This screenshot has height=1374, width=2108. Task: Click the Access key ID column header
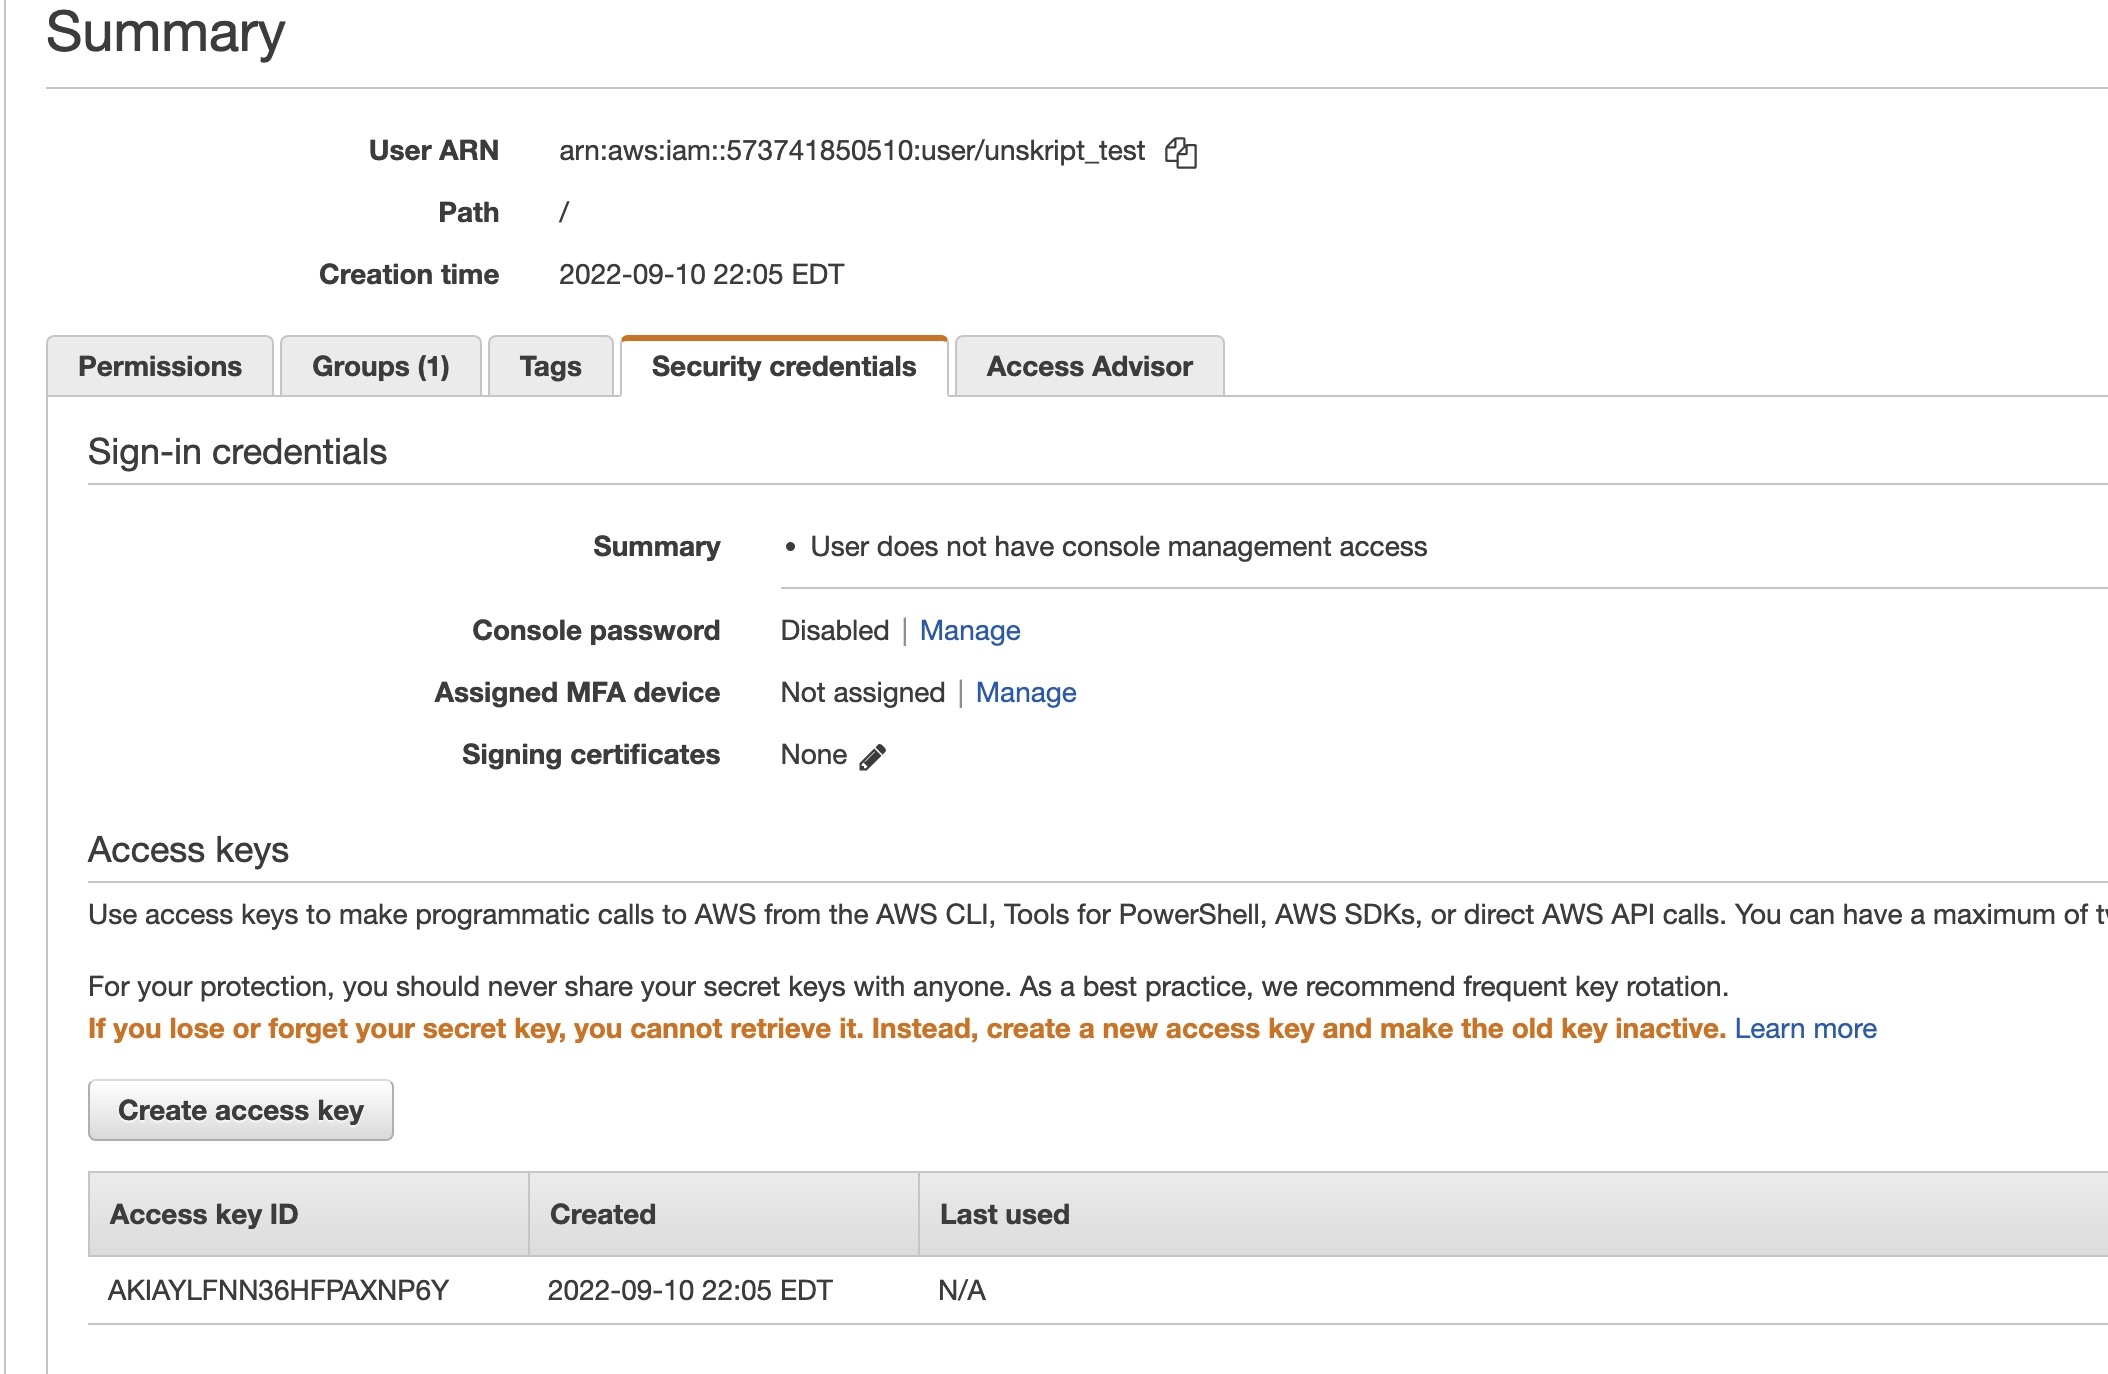point(204,1215)
